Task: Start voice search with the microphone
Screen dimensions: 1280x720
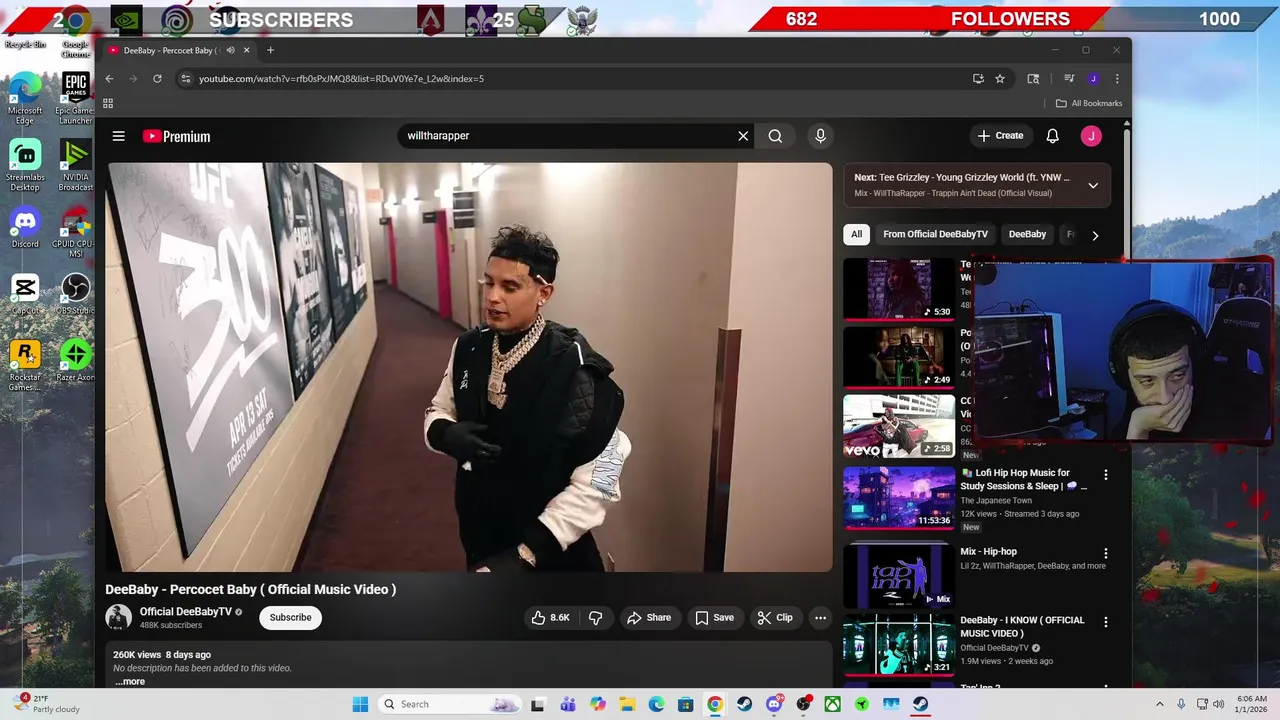Action: (820, 136)
